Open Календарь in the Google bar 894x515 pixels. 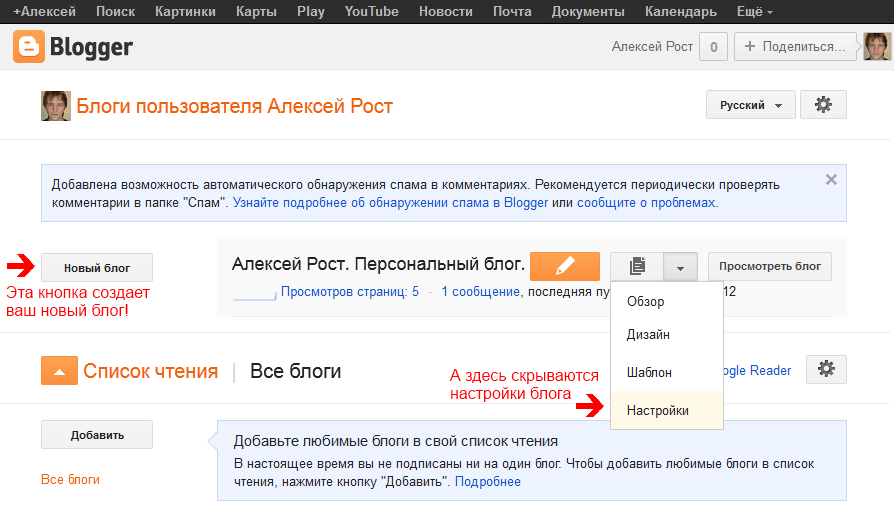(681, 11)
